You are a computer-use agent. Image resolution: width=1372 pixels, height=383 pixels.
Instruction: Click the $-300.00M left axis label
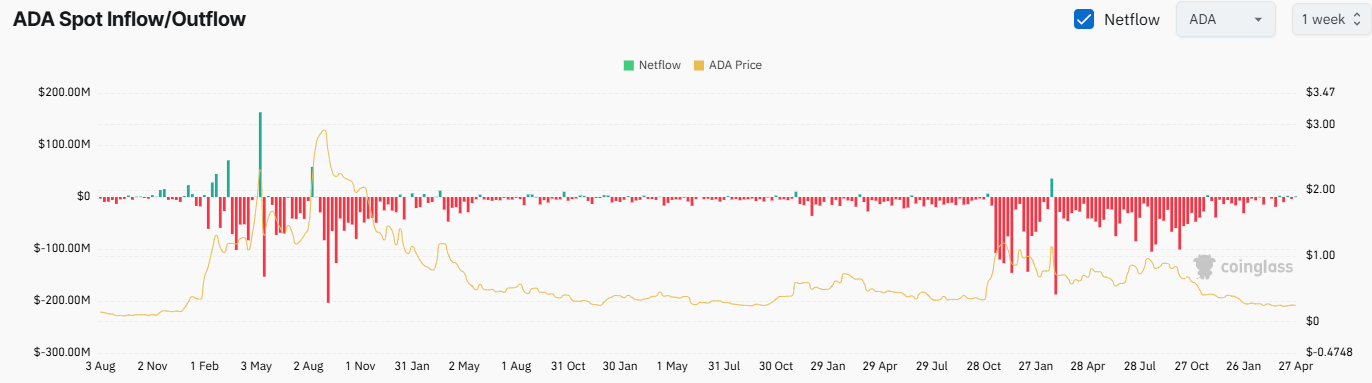[61, 353]
